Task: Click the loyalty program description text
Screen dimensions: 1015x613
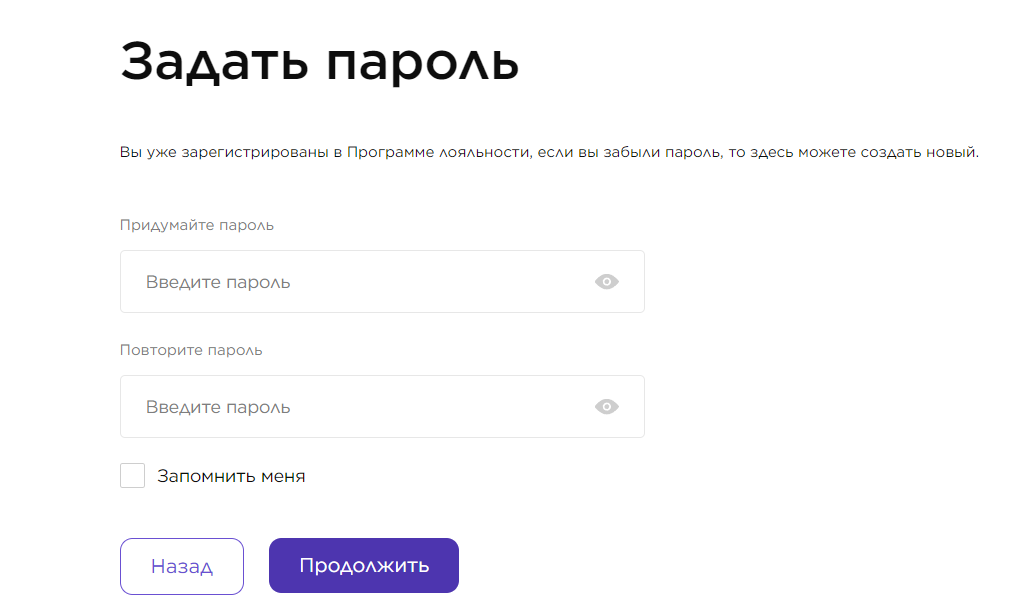Action: (549, 153)
